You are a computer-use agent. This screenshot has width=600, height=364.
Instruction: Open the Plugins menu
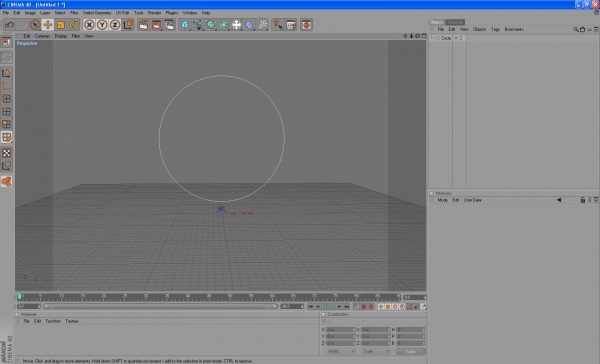(172, 13)
